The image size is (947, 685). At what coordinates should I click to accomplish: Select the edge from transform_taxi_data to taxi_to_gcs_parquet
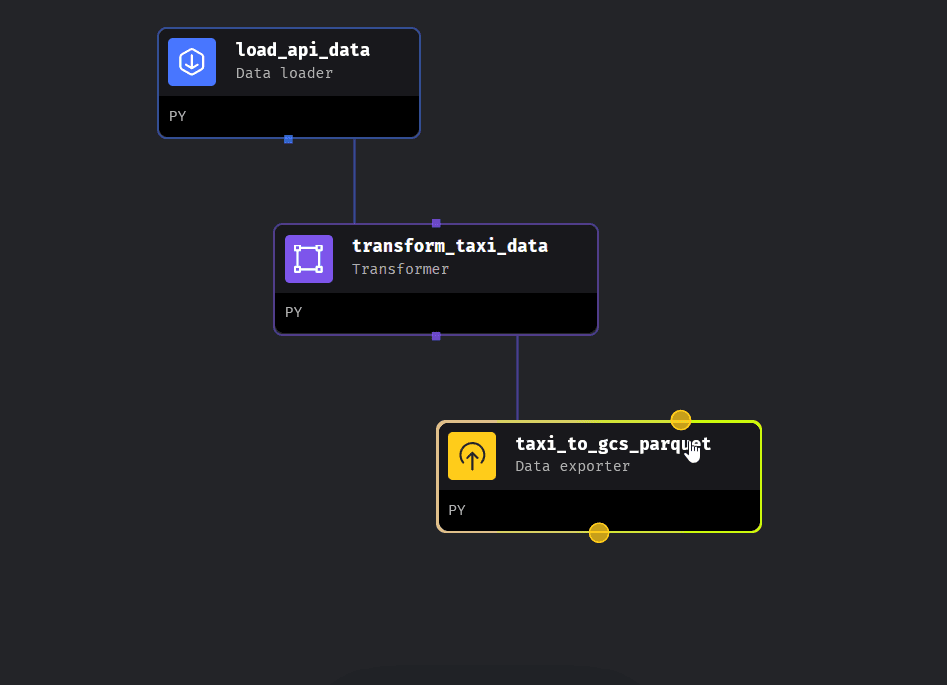pos(517,378)
